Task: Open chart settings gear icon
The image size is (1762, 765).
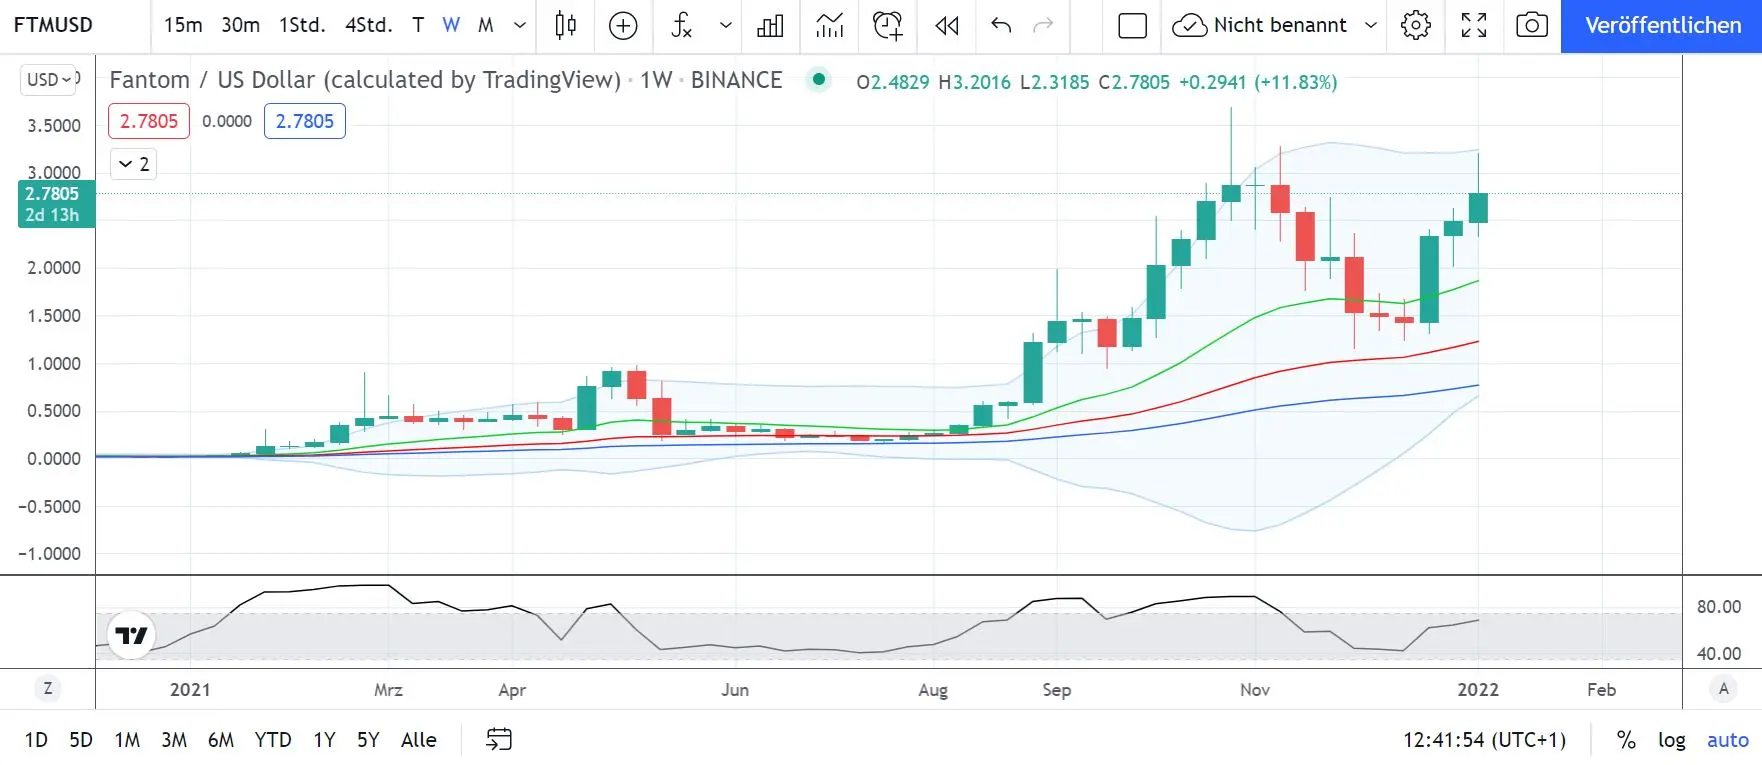Action: [x=1415, y=25]
